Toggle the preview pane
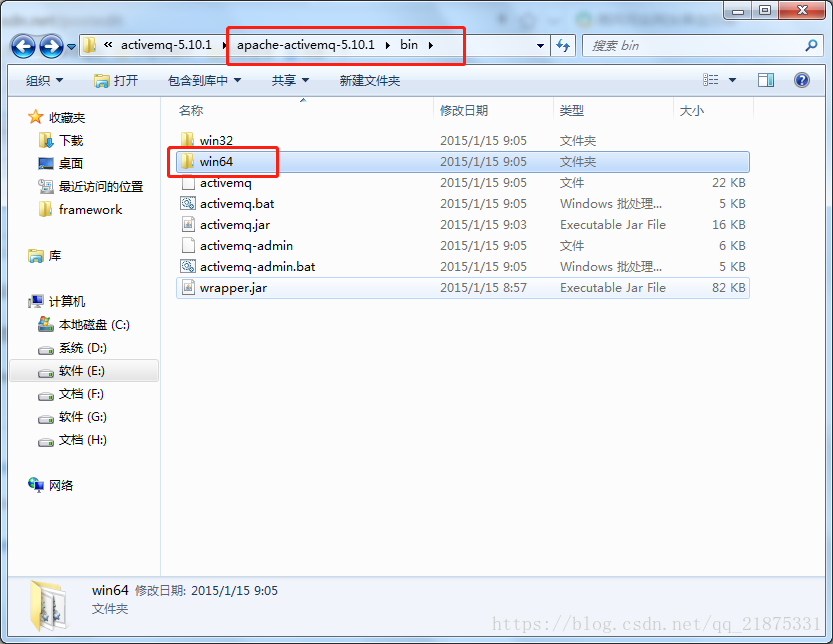833x644 pixels. pyautogui.click(x=766, y=80)
